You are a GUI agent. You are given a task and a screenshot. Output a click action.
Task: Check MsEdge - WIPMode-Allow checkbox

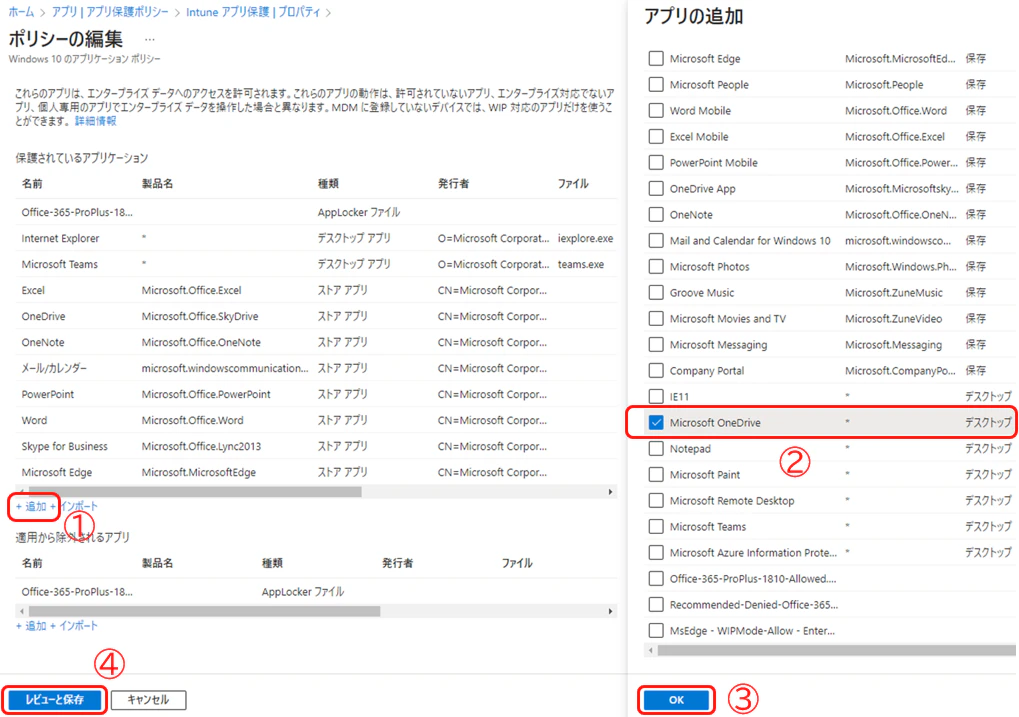click(x=656, y=631)
